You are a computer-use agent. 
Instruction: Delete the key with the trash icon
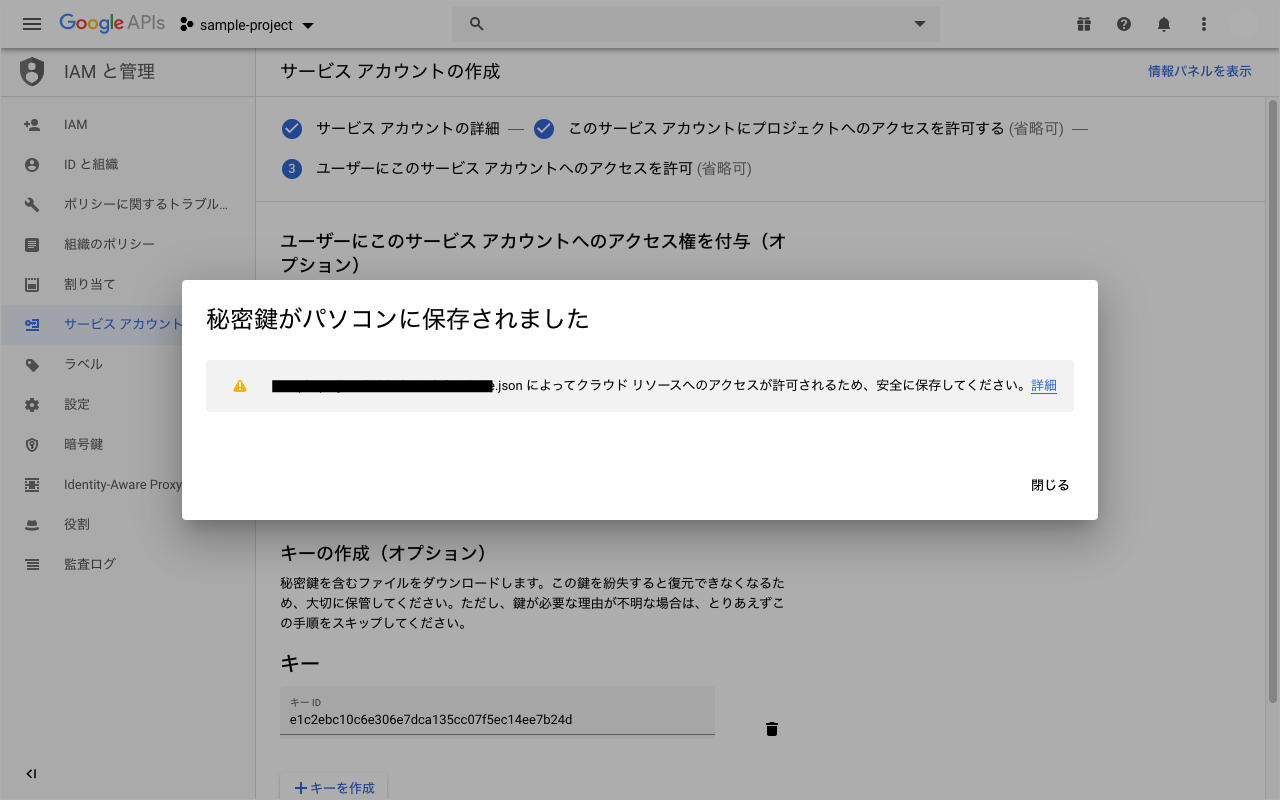(771, 729)
